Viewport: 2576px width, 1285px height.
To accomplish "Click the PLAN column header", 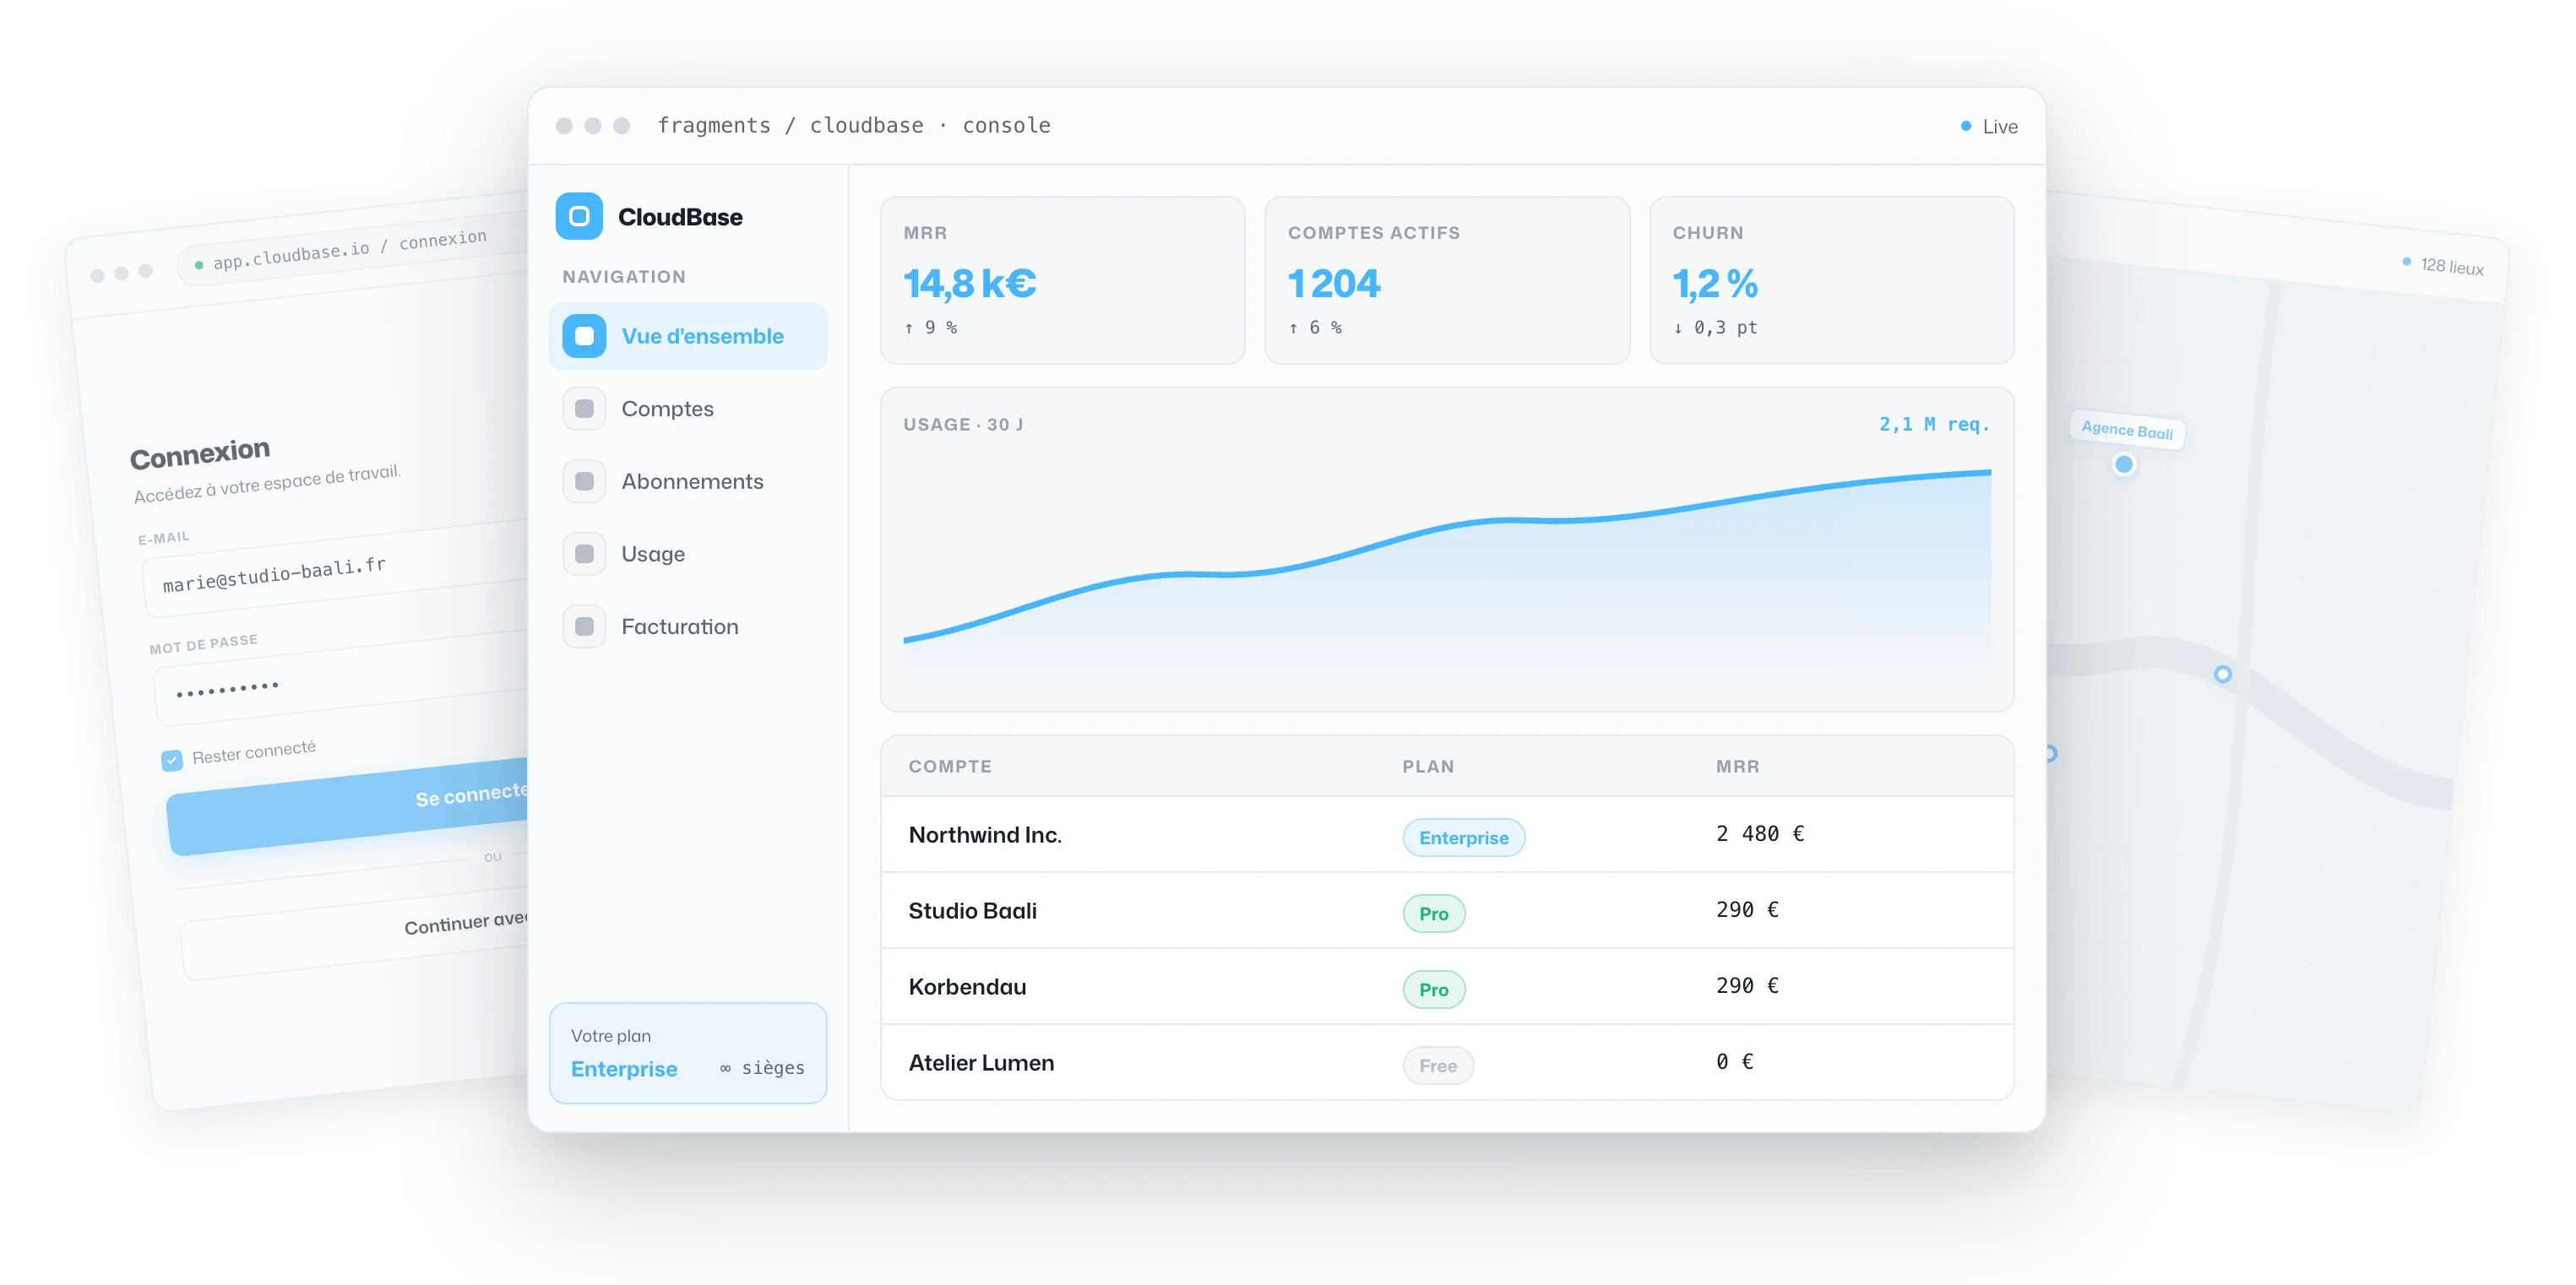I will point(1428,767).
